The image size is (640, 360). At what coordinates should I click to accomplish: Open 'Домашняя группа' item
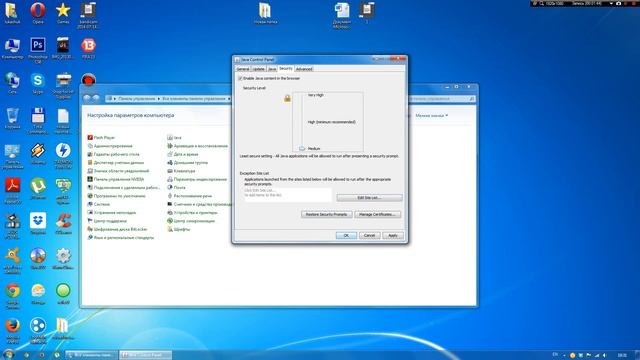click(x=188, y=162)
